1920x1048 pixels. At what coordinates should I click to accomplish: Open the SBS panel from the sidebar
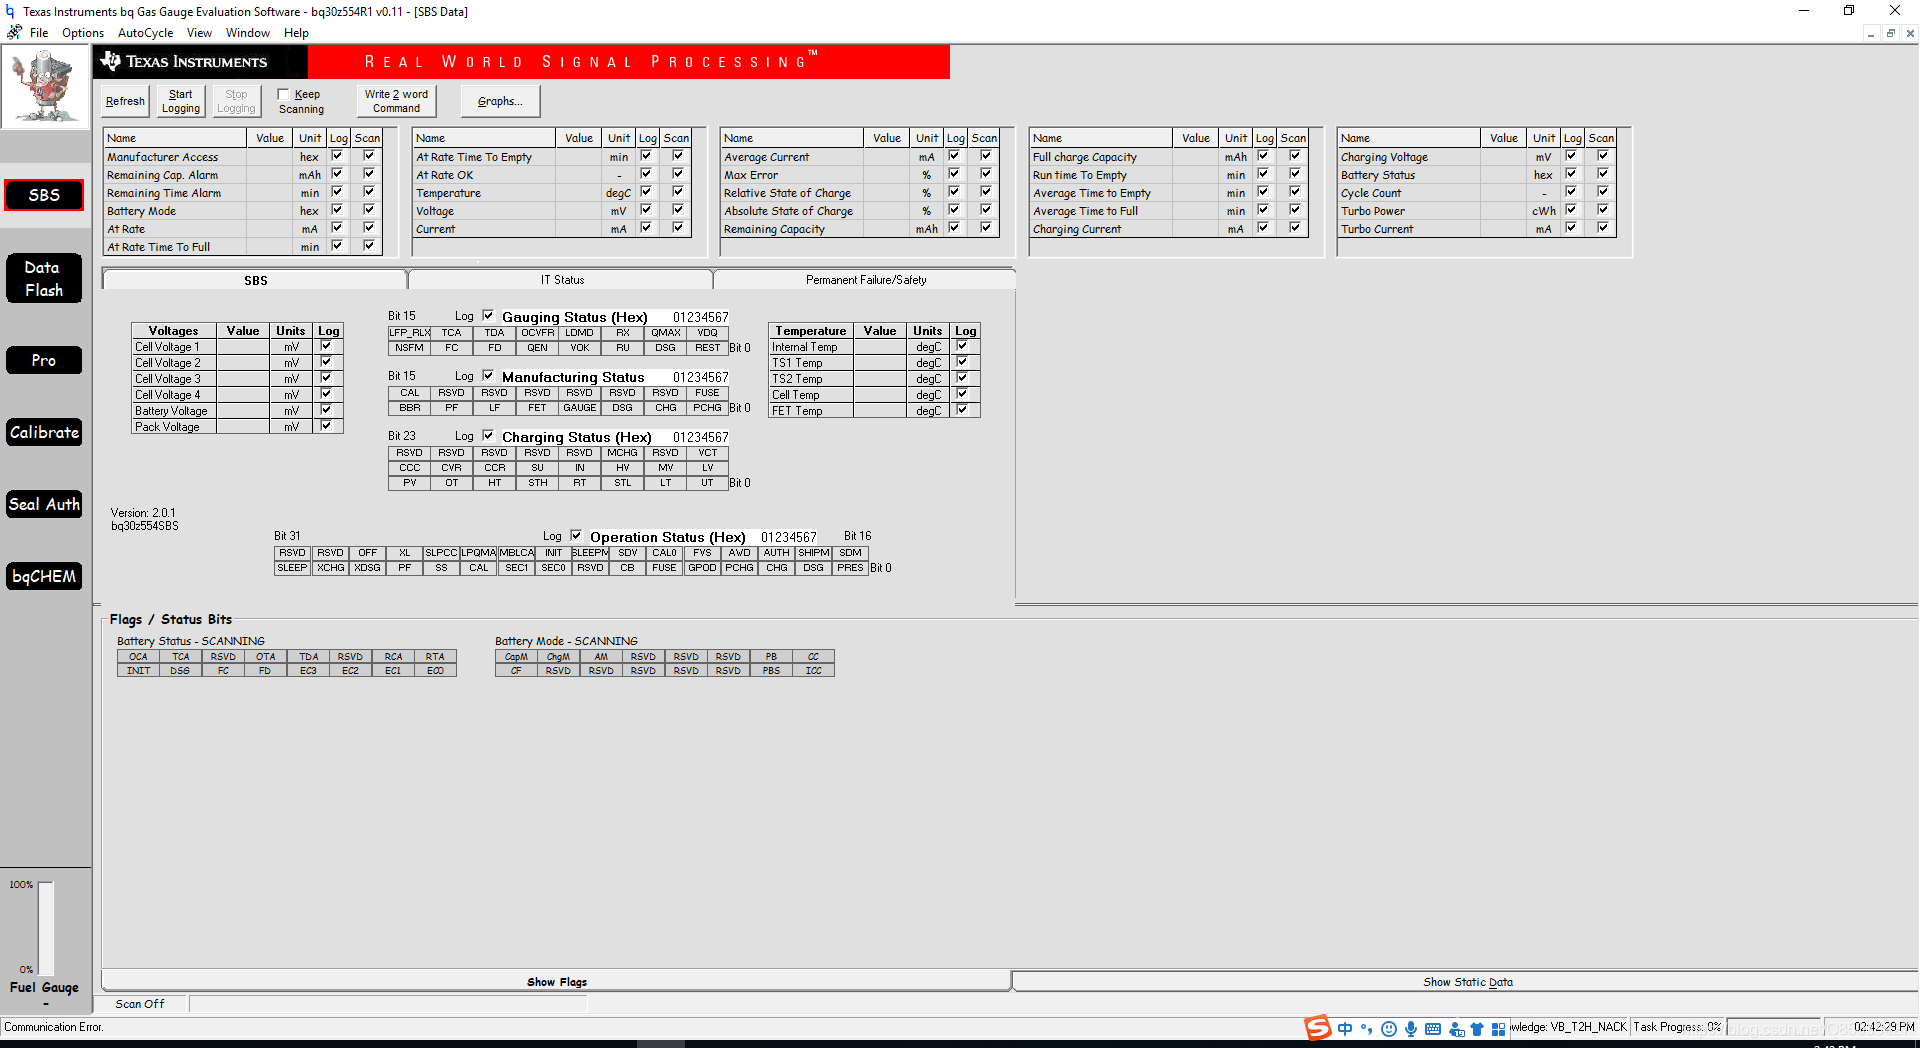[x=44, y=195]
